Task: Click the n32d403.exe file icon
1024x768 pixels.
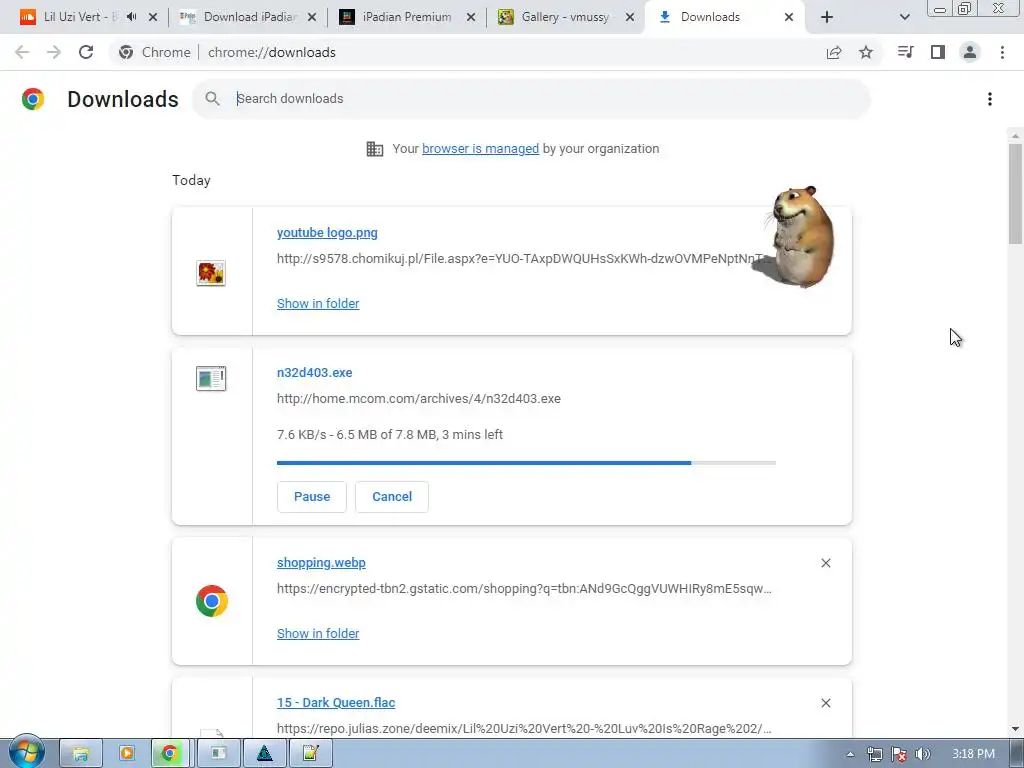Action: tap(211, 378)
